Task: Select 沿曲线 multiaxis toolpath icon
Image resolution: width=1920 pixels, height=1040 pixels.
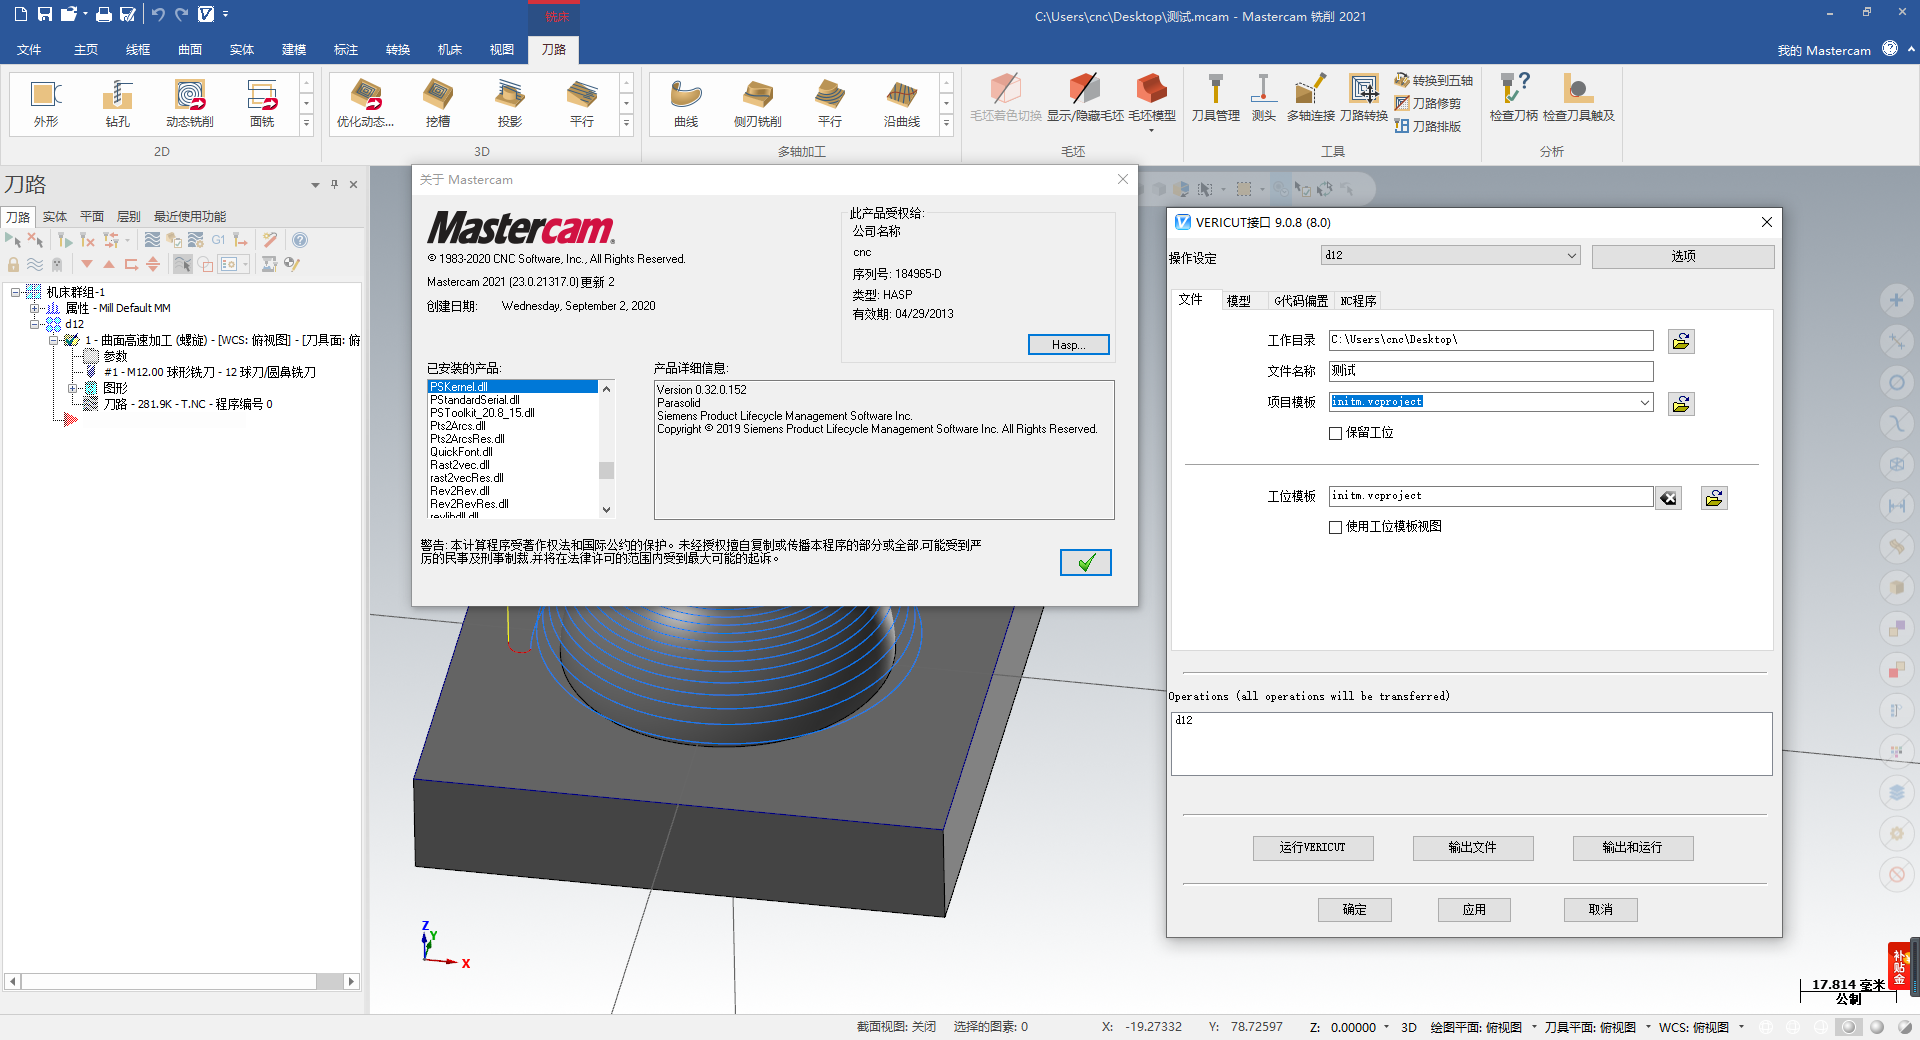Action: coord(902,103)
